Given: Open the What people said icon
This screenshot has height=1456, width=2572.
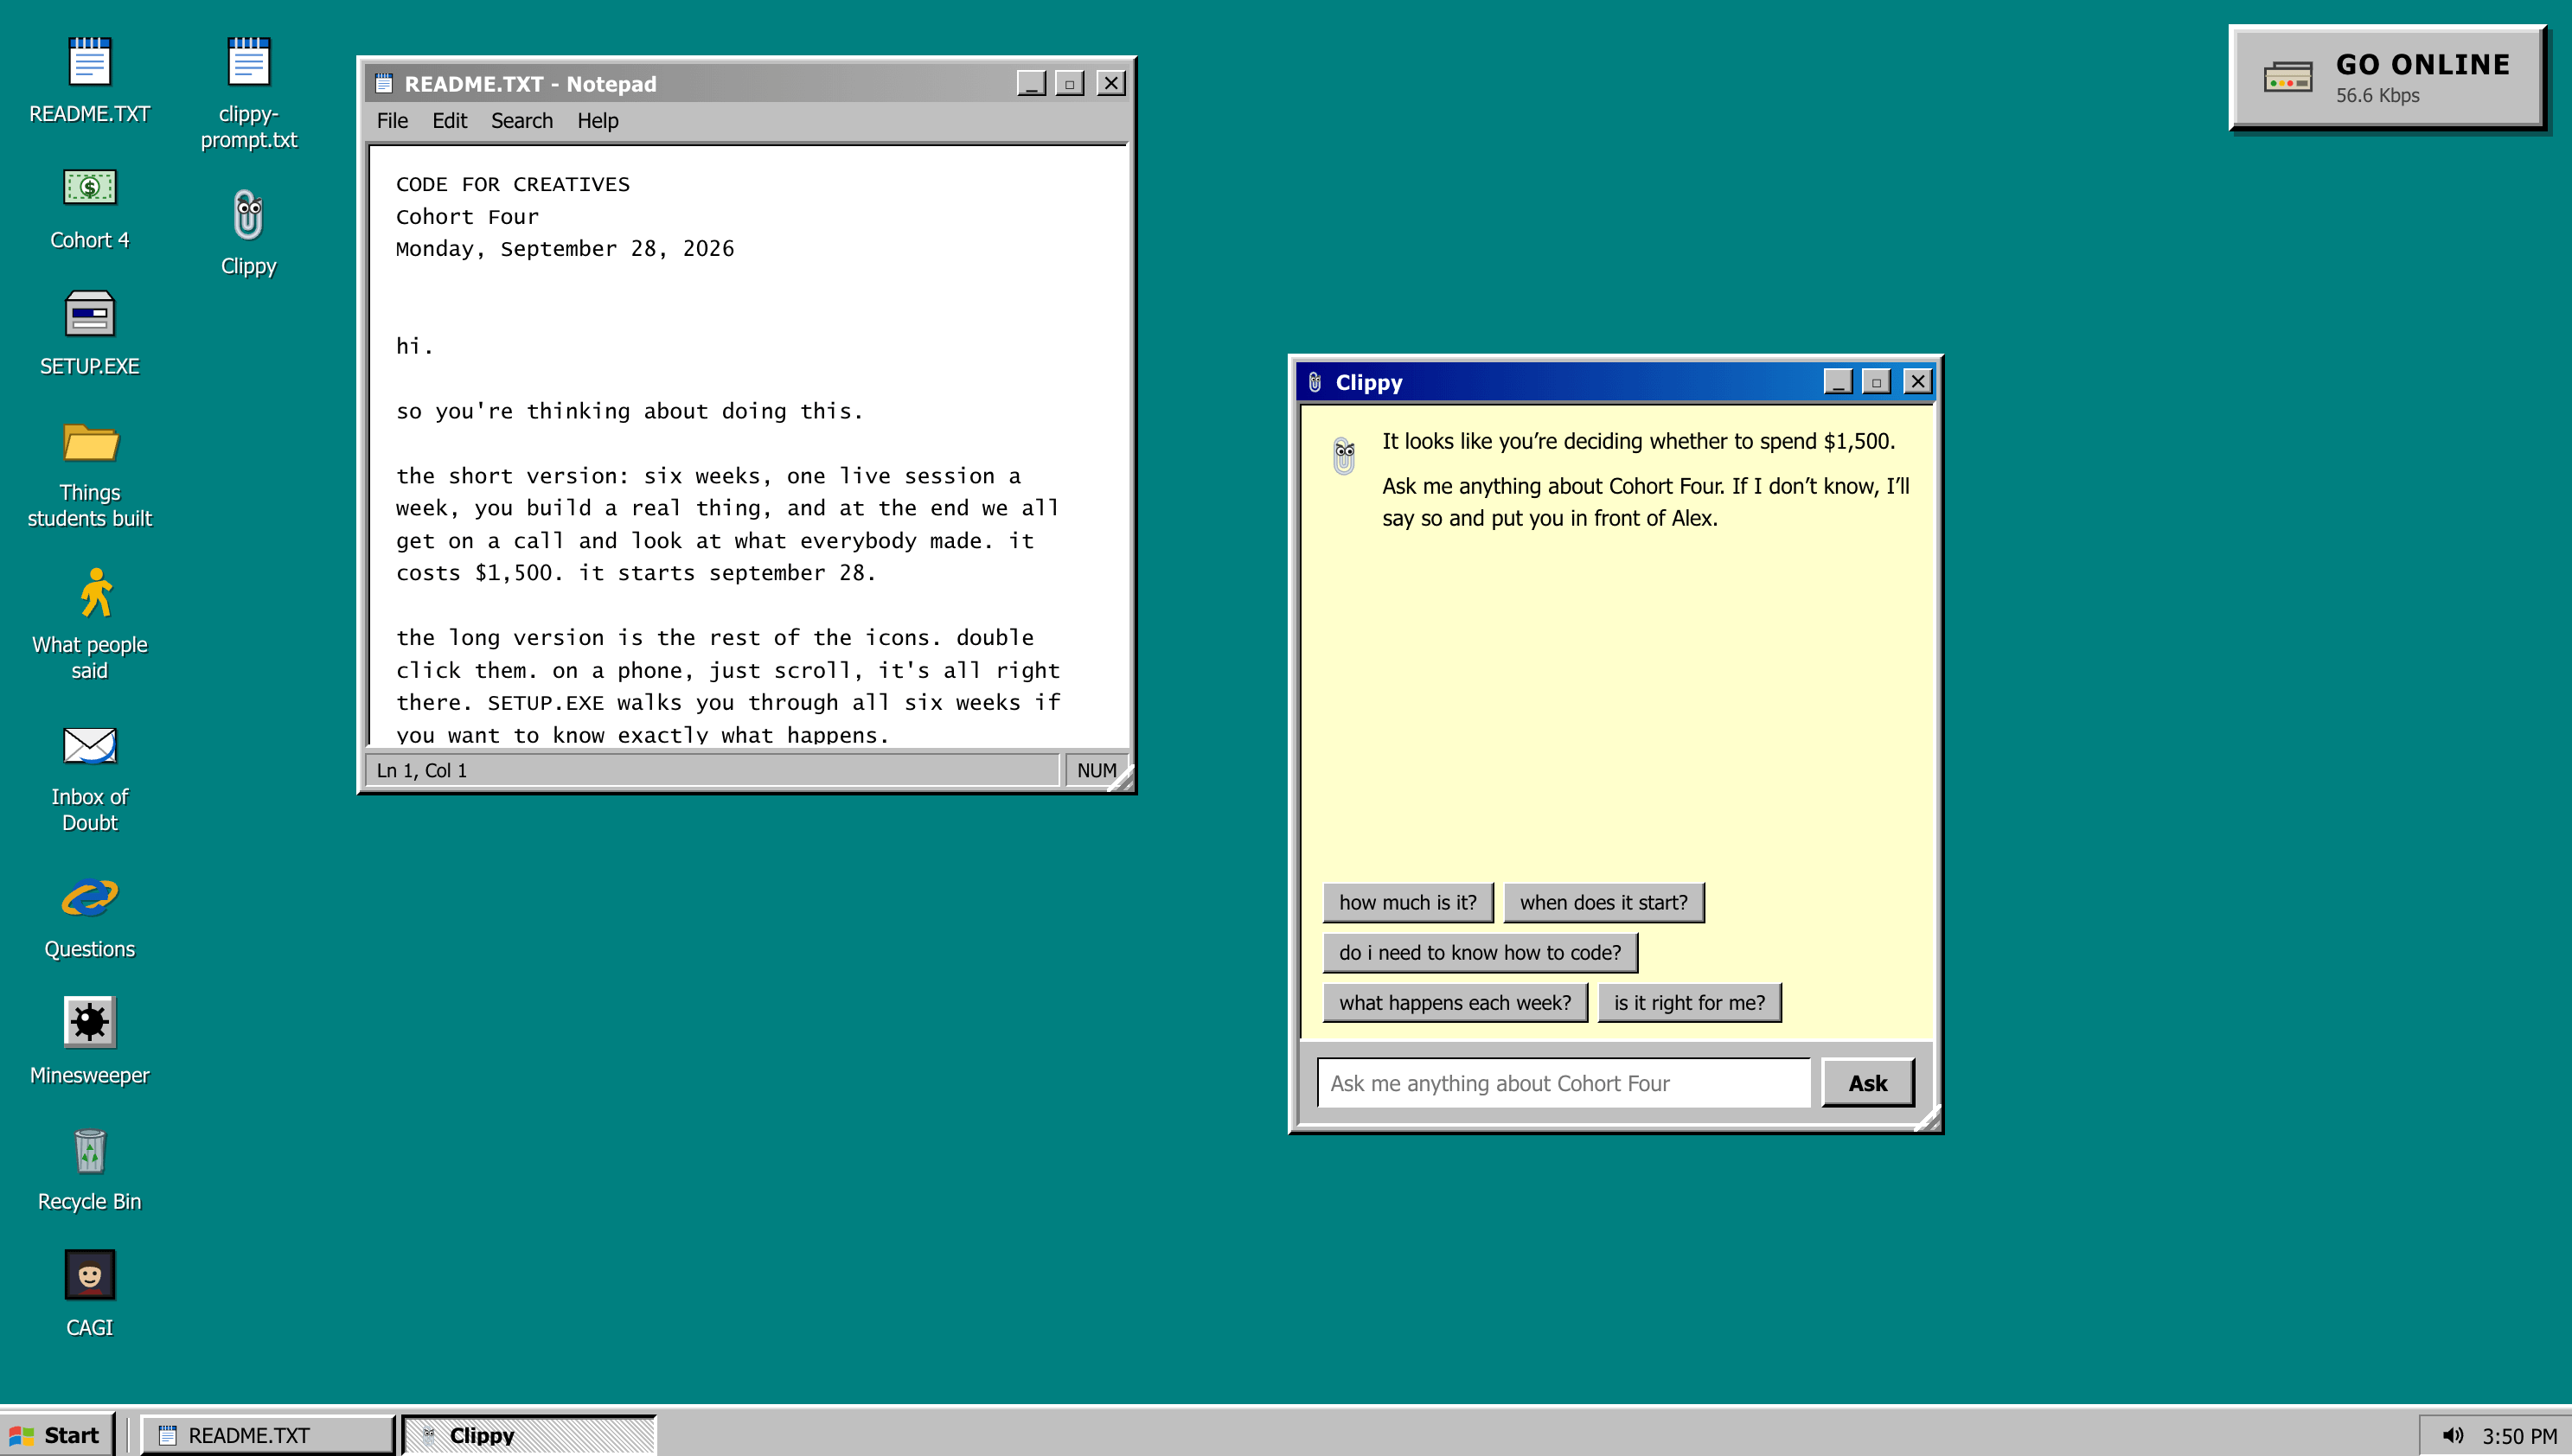Looking at the screenshot, I should pos(89,624).
